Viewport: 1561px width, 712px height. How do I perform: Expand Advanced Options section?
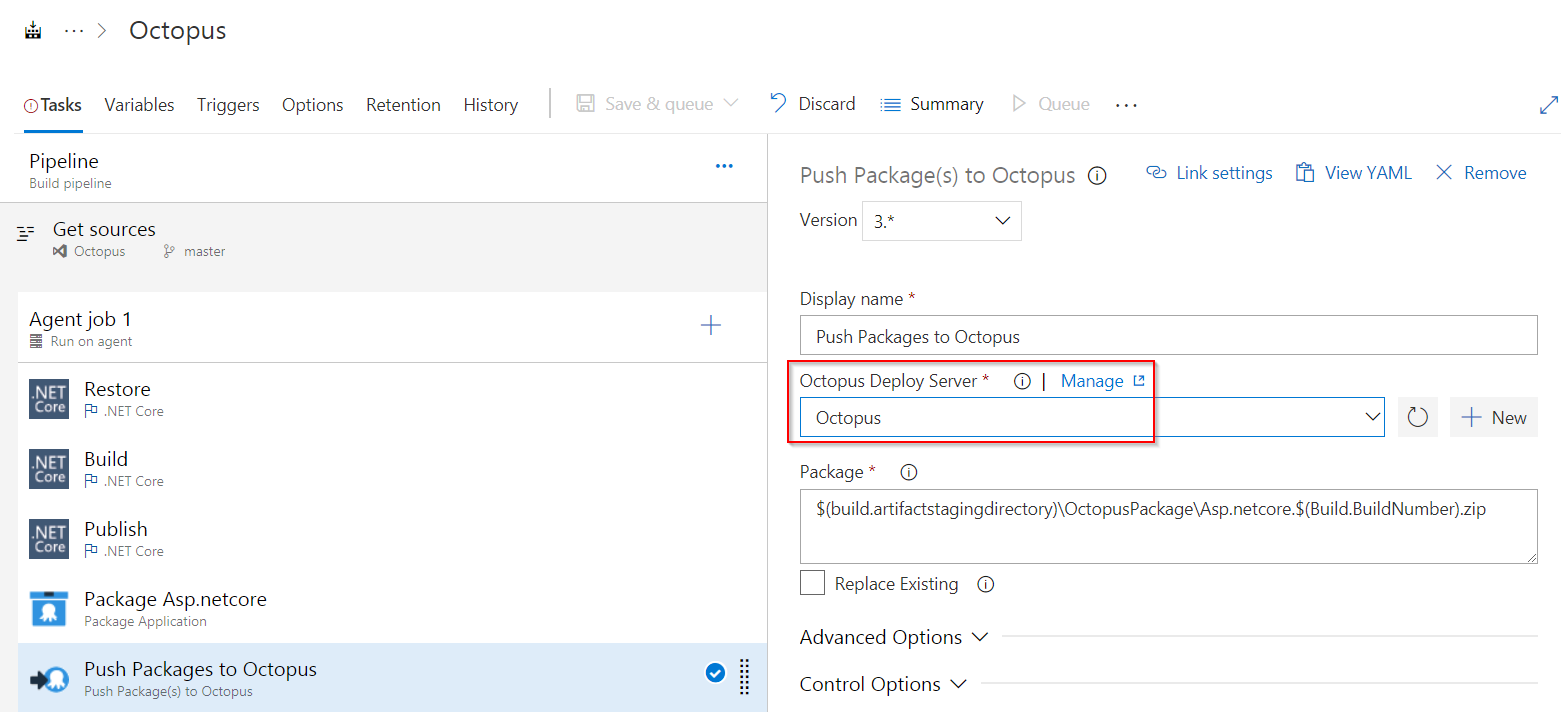(x=895, y=637)
